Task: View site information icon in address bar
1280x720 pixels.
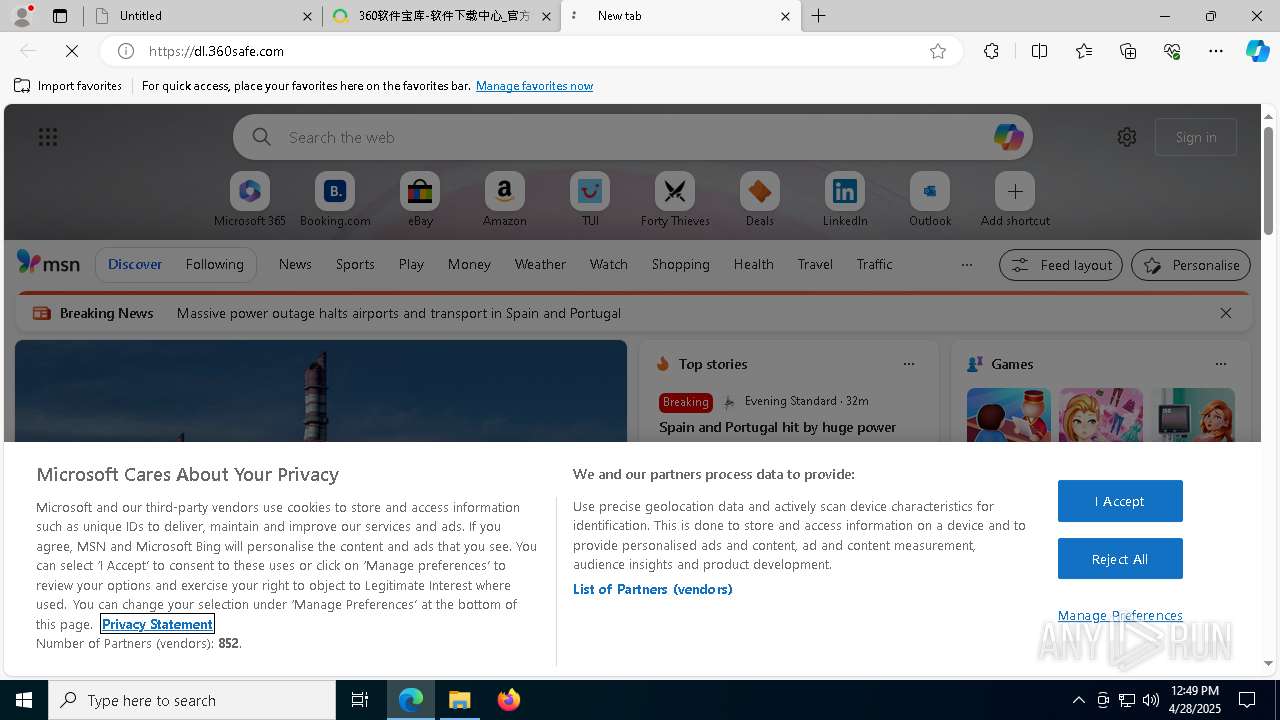Action: coord(126,51)
